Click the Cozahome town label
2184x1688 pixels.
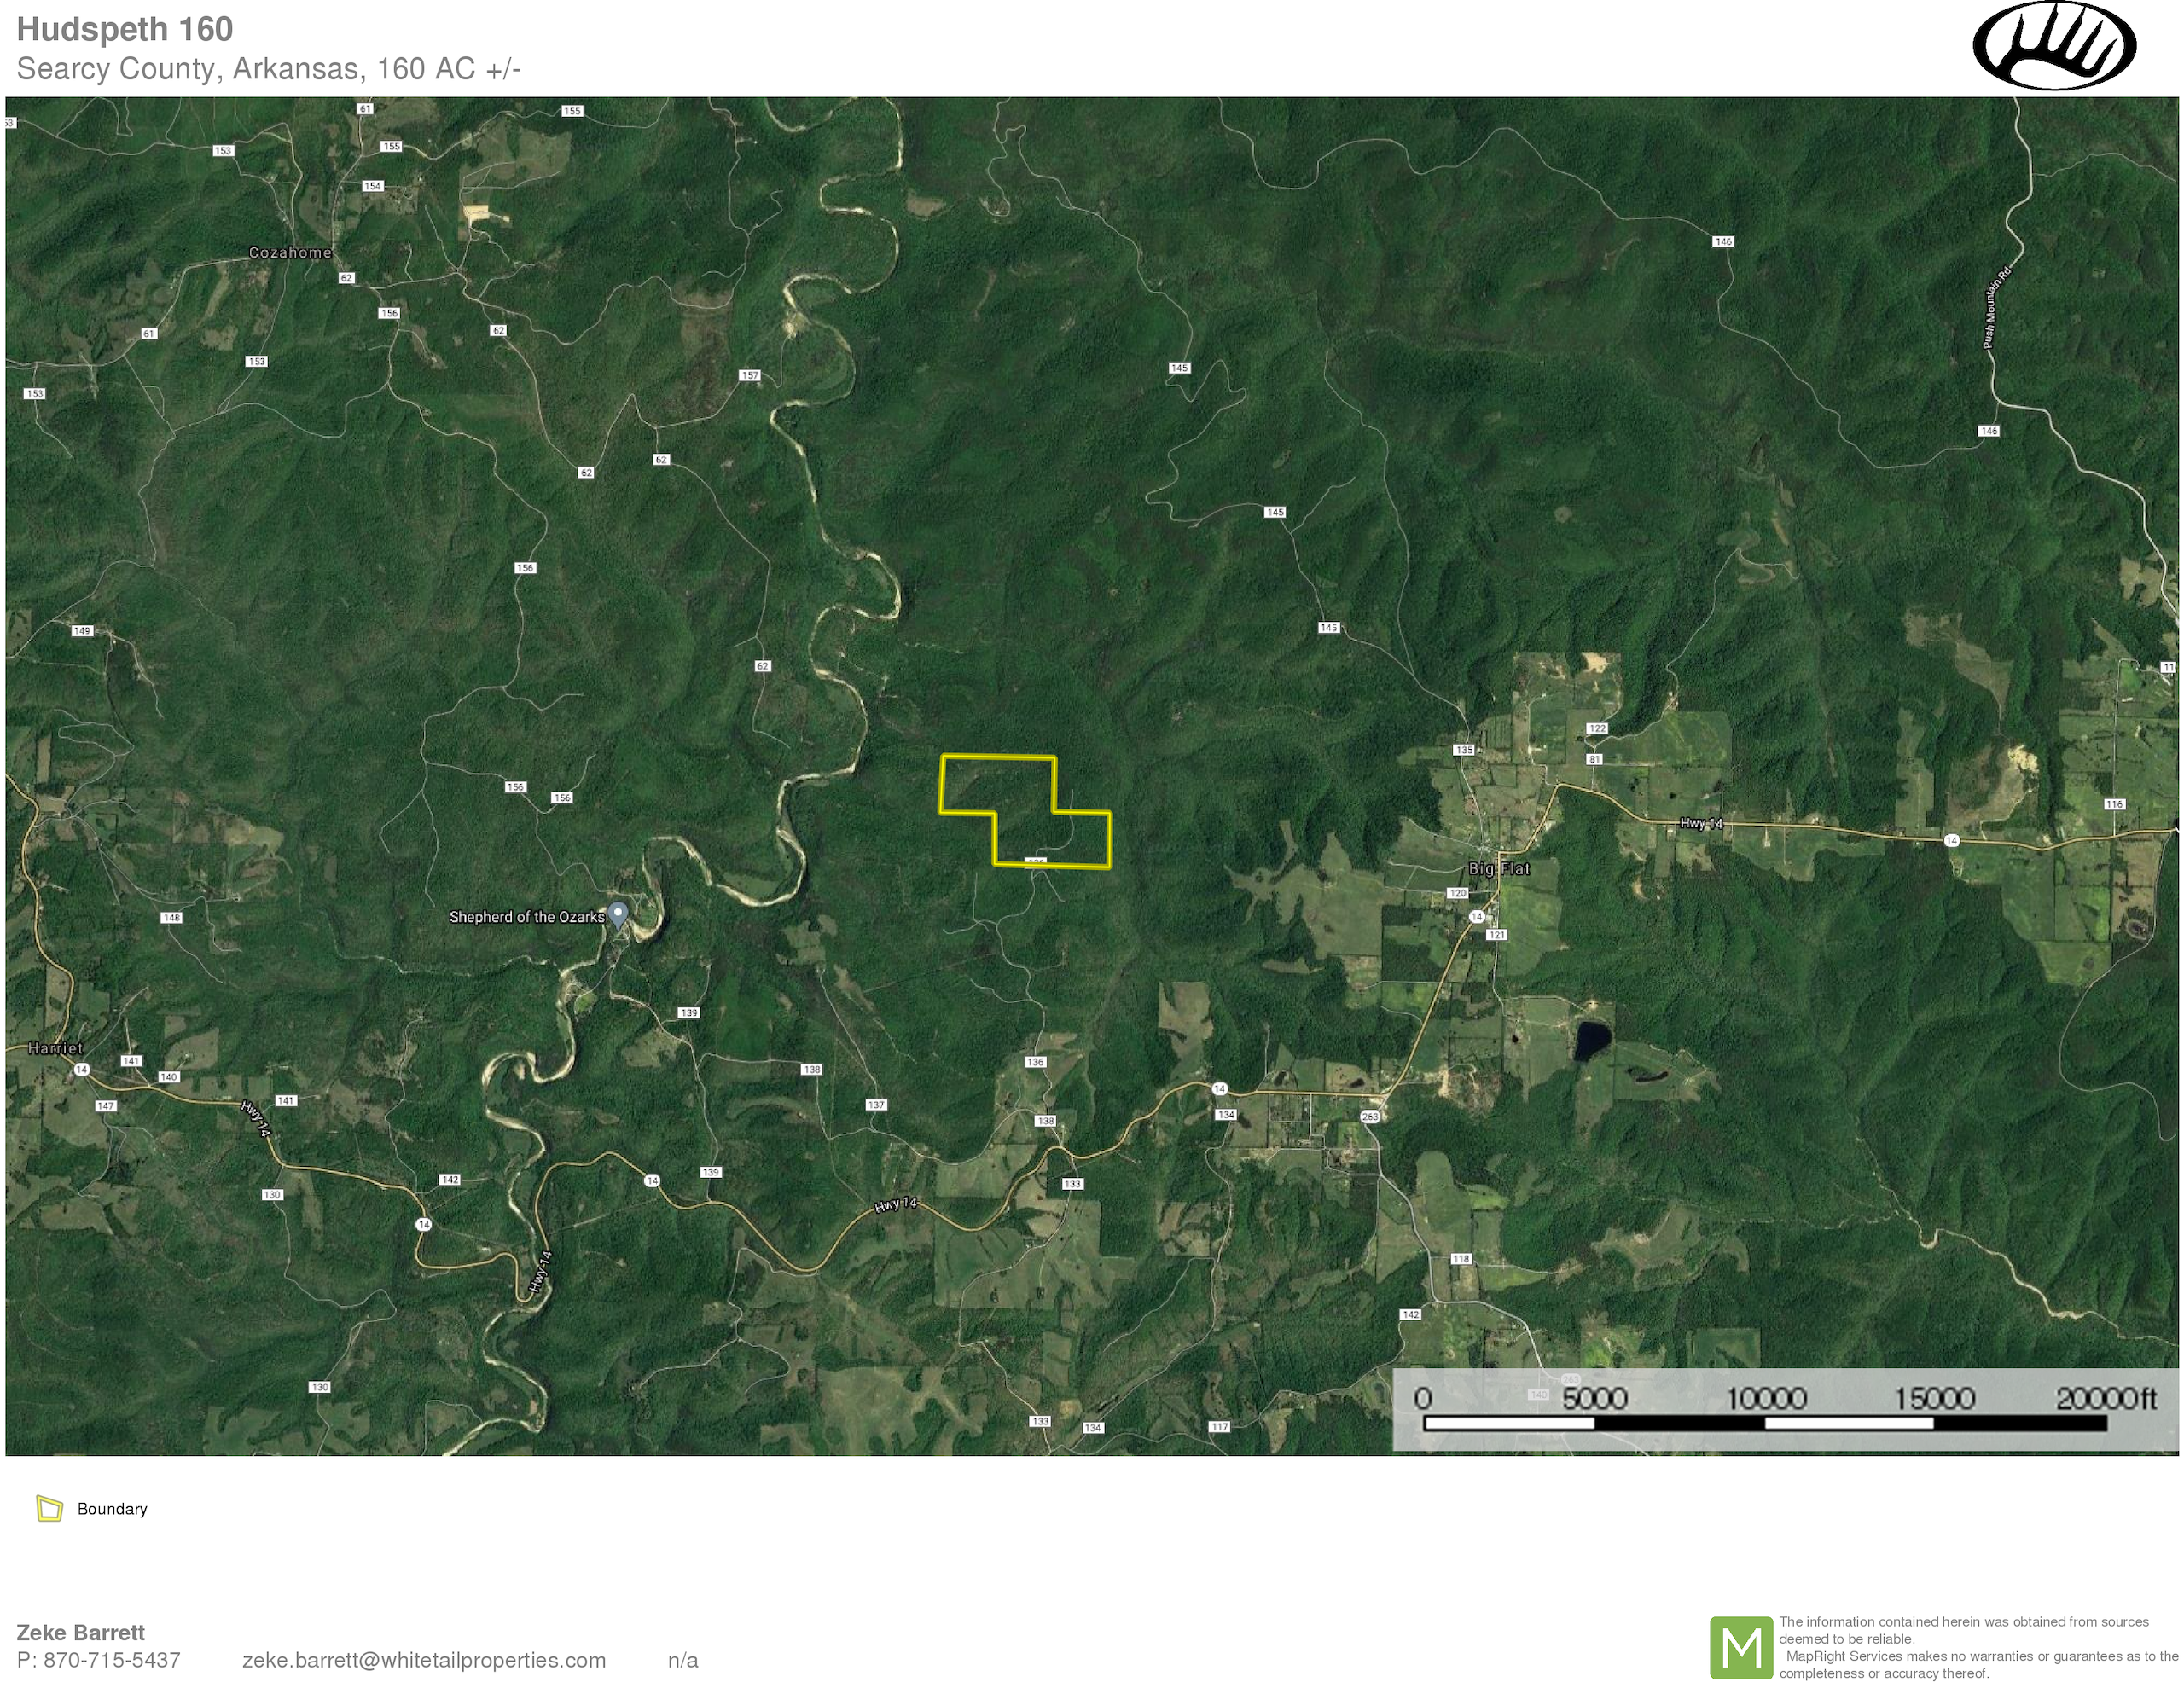(290, 253)
